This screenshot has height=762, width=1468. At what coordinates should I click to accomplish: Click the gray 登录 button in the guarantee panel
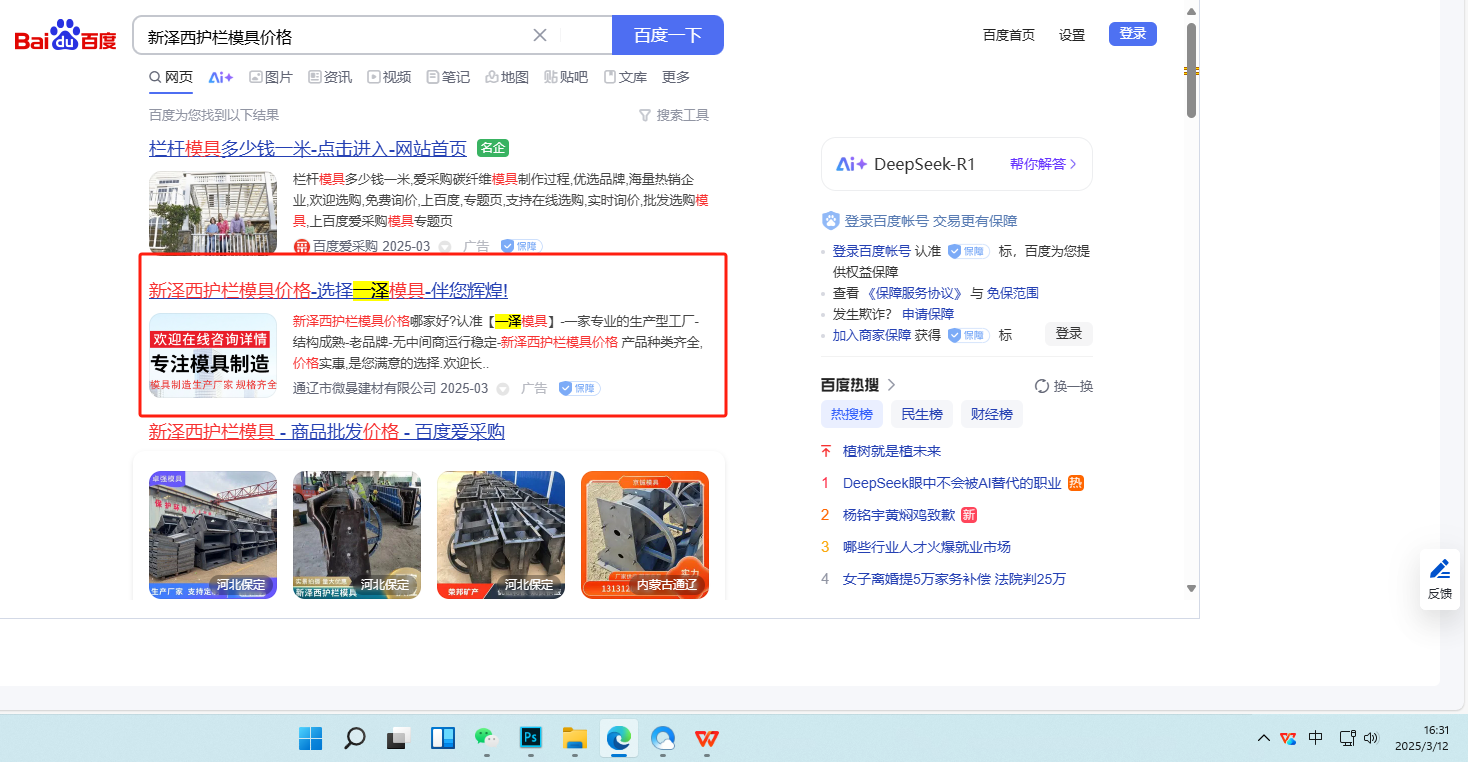(x=1069, y=334)
